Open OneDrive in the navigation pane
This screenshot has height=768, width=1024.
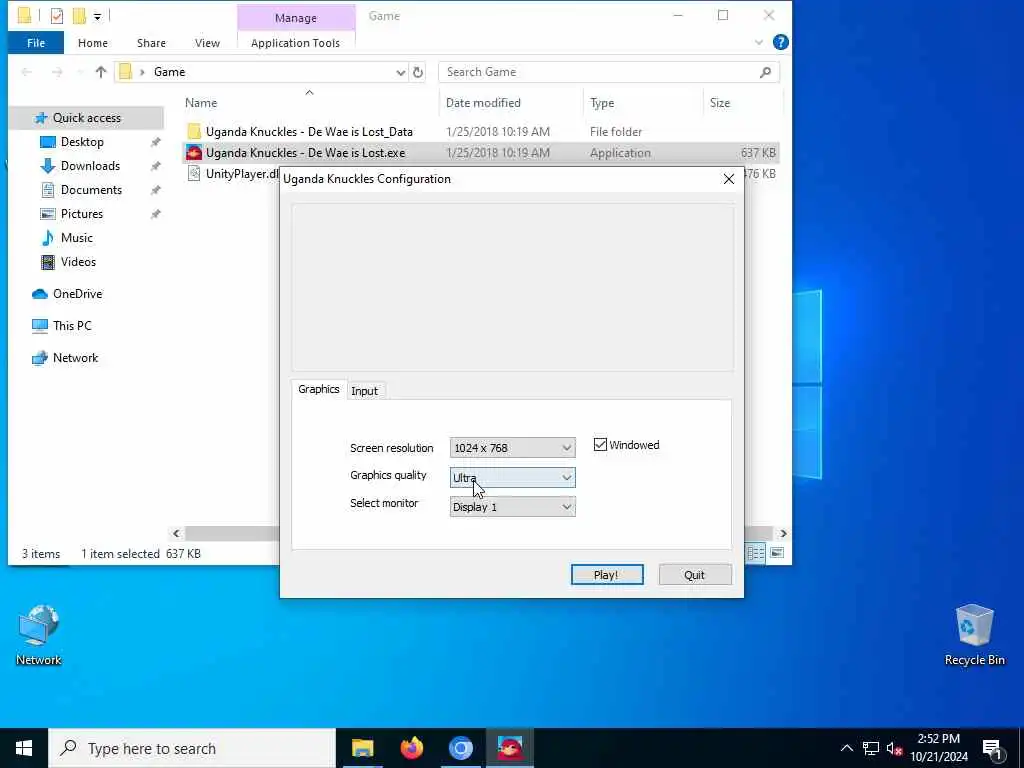77,294
